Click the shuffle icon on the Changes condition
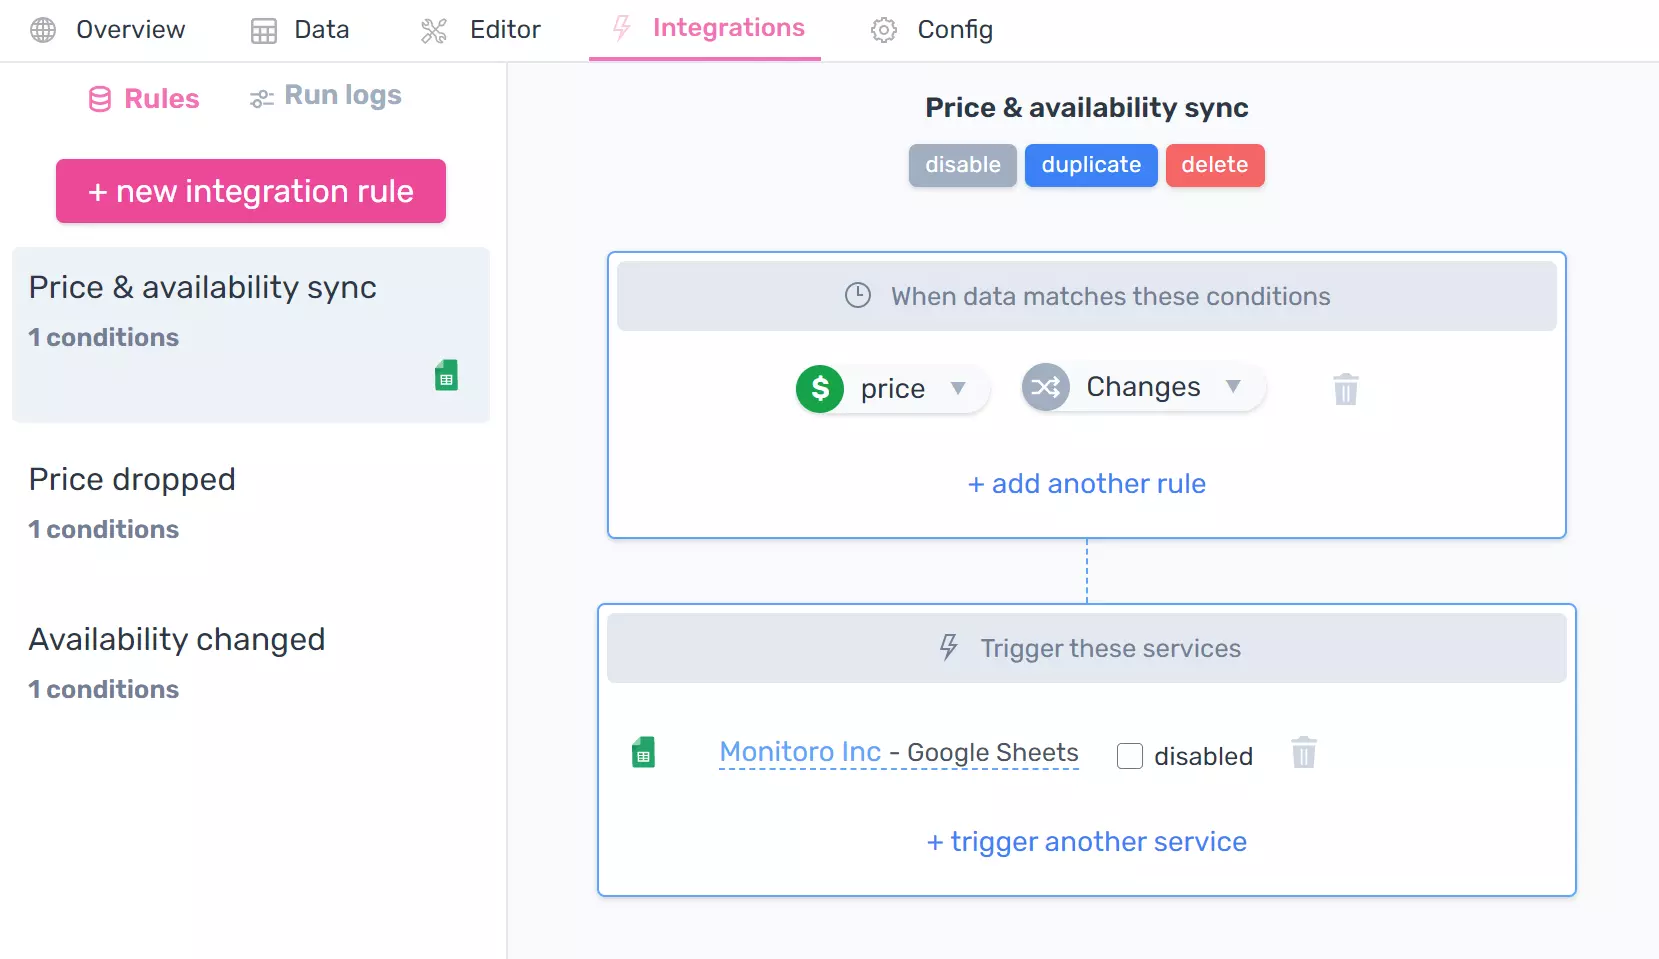1659x959 pixels. [x=1046, y=387]
